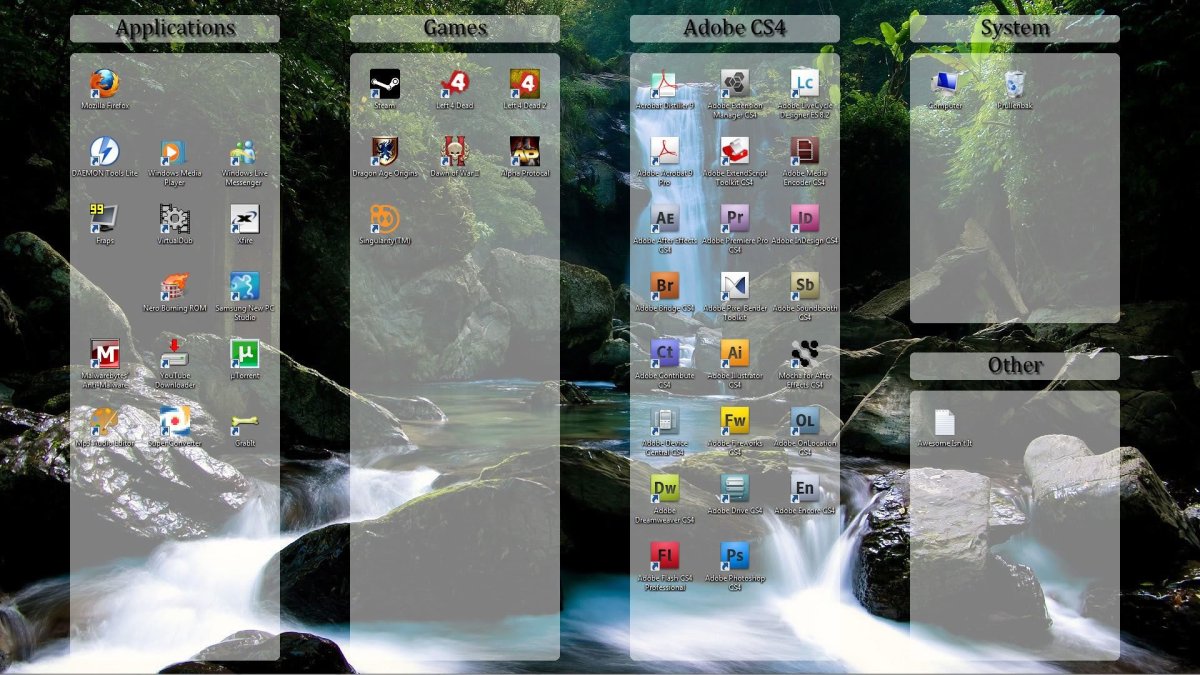Click the Adobe Dreamweaver CS4 shortcut

click(665, 489)
